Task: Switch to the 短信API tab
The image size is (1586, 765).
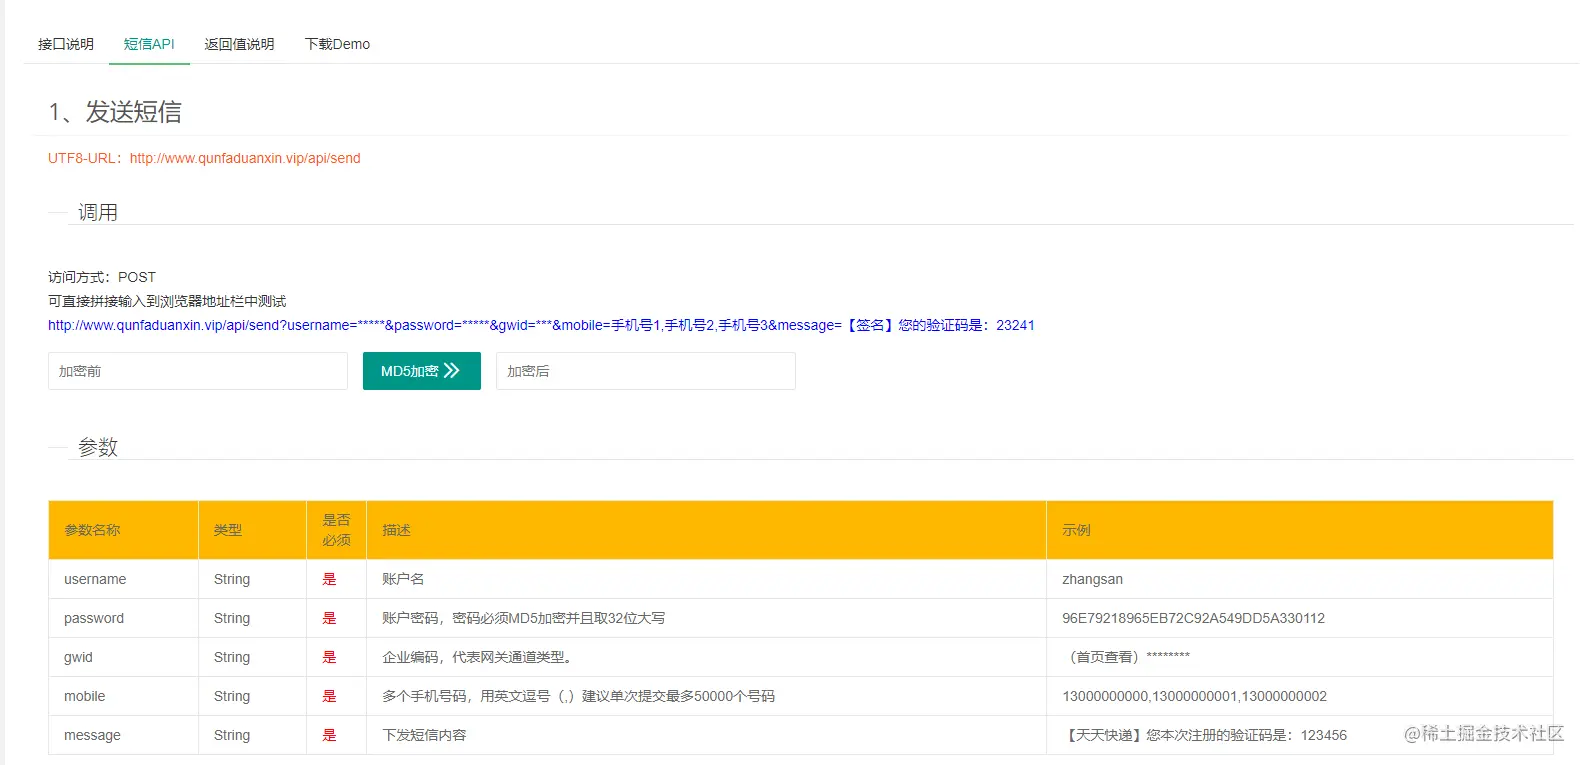Action: [x=149, y=44]
